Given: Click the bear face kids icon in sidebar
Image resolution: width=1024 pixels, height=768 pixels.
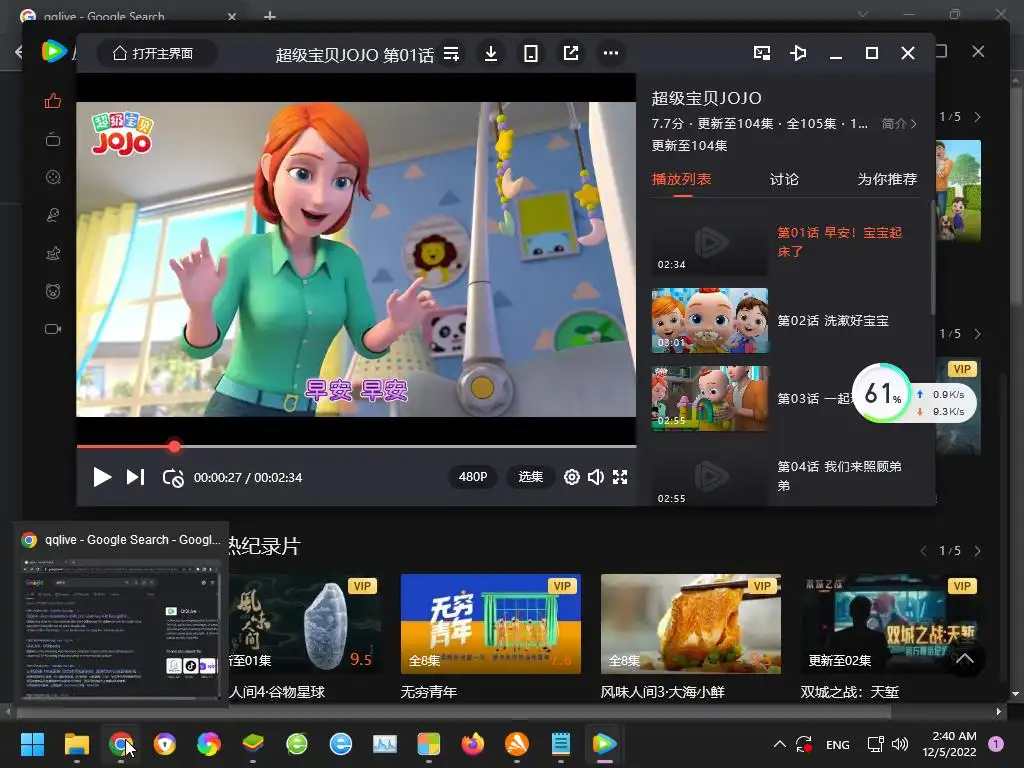Looking at the screenshot, I should [53, 291].
